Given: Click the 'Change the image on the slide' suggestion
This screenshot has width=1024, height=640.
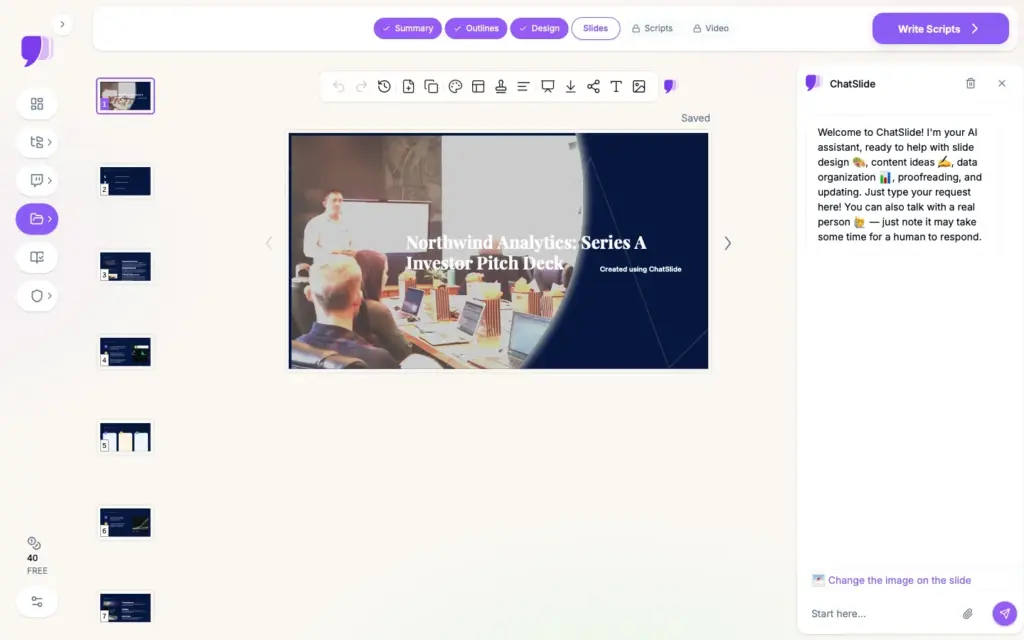Looking at the screenshot, I should tap(891, 580).
